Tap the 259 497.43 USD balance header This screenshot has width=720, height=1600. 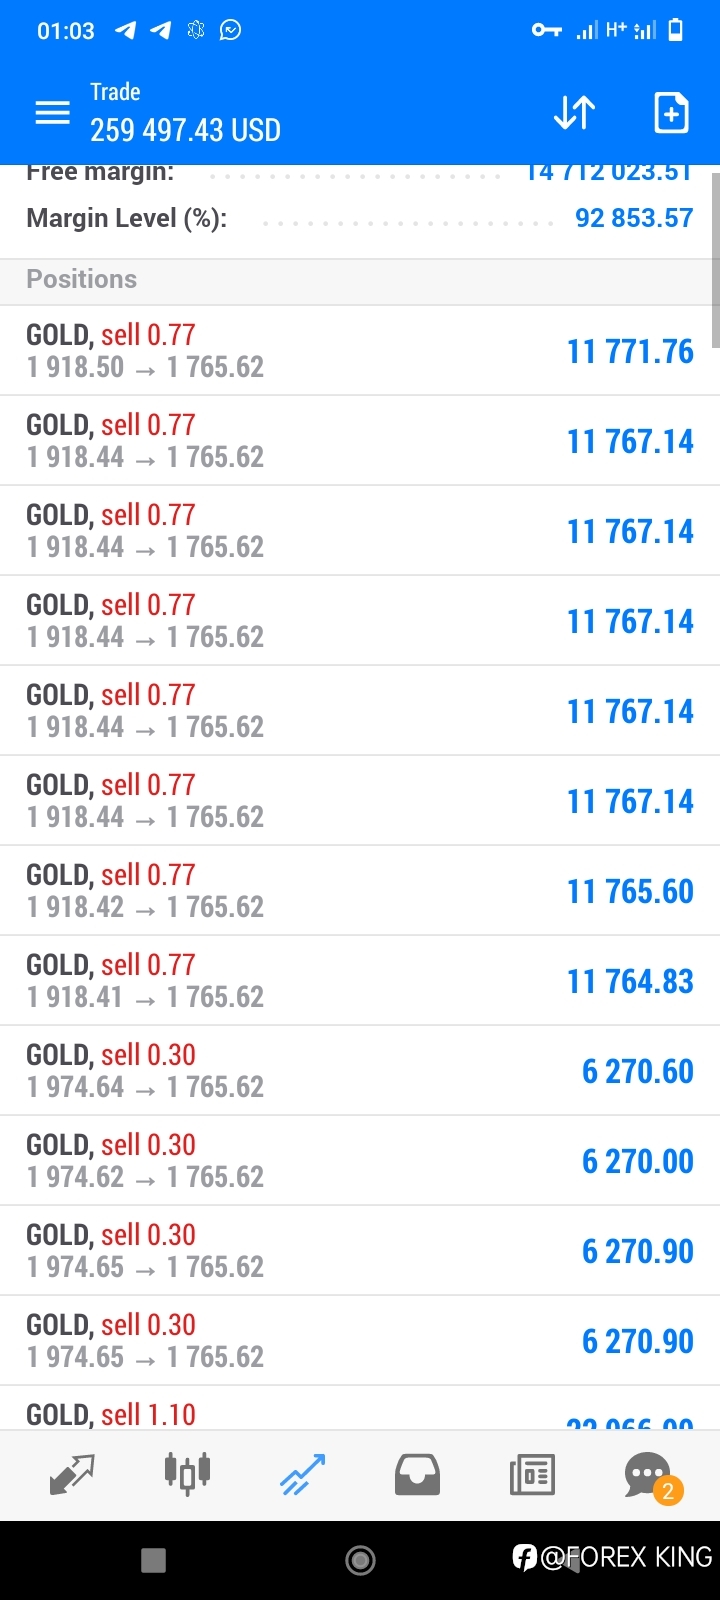185,130
